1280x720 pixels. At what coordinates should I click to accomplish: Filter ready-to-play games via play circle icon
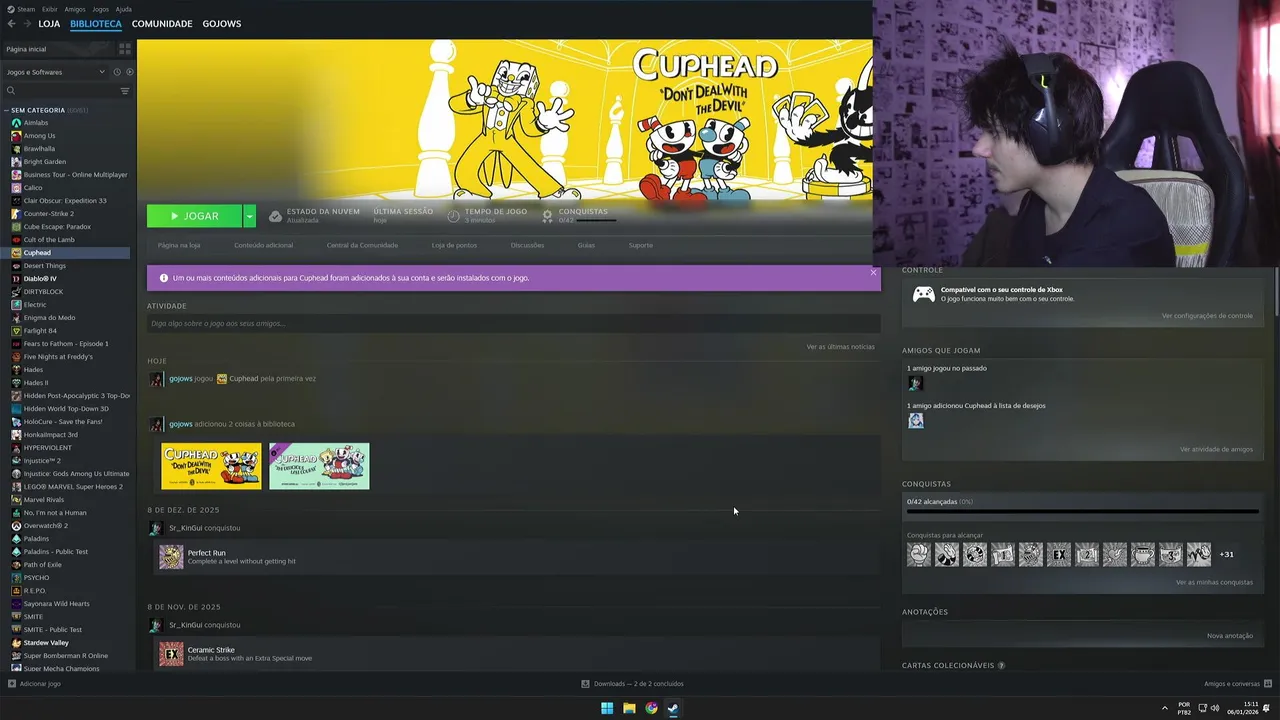click(x=129, y=72)
